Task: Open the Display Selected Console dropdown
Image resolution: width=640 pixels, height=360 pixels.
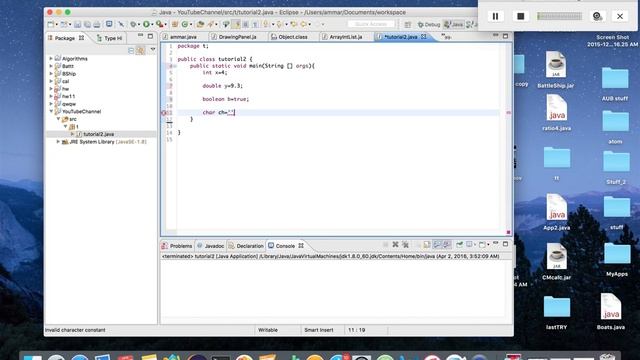Action: pos(475,245)
